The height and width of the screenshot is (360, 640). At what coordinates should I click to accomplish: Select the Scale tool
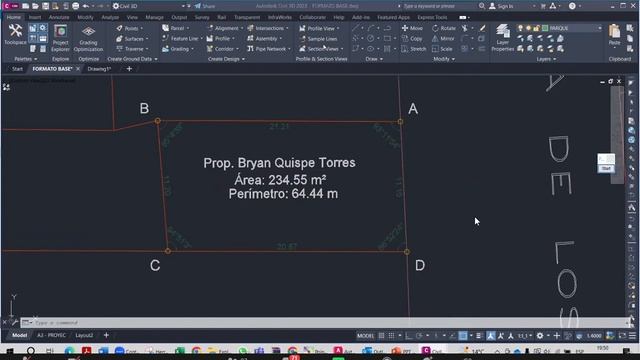point(442,49)
